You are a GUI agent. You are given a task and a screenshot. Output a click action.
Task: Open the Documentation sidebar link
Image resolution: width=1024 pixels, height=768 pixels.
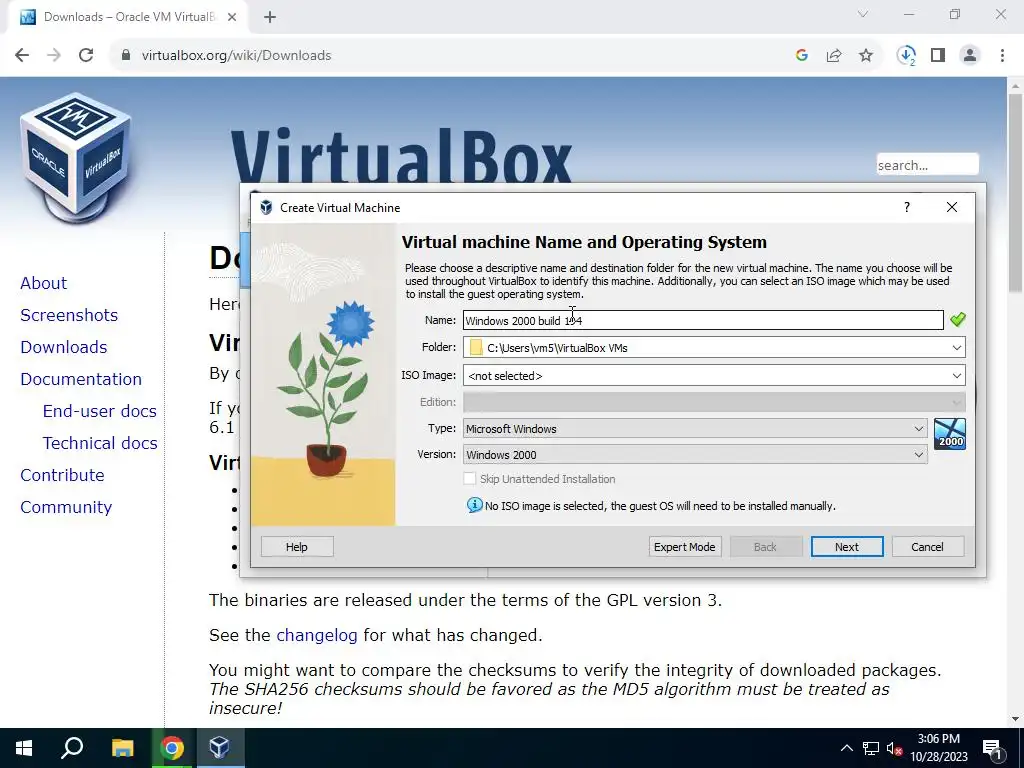point(81,379)
